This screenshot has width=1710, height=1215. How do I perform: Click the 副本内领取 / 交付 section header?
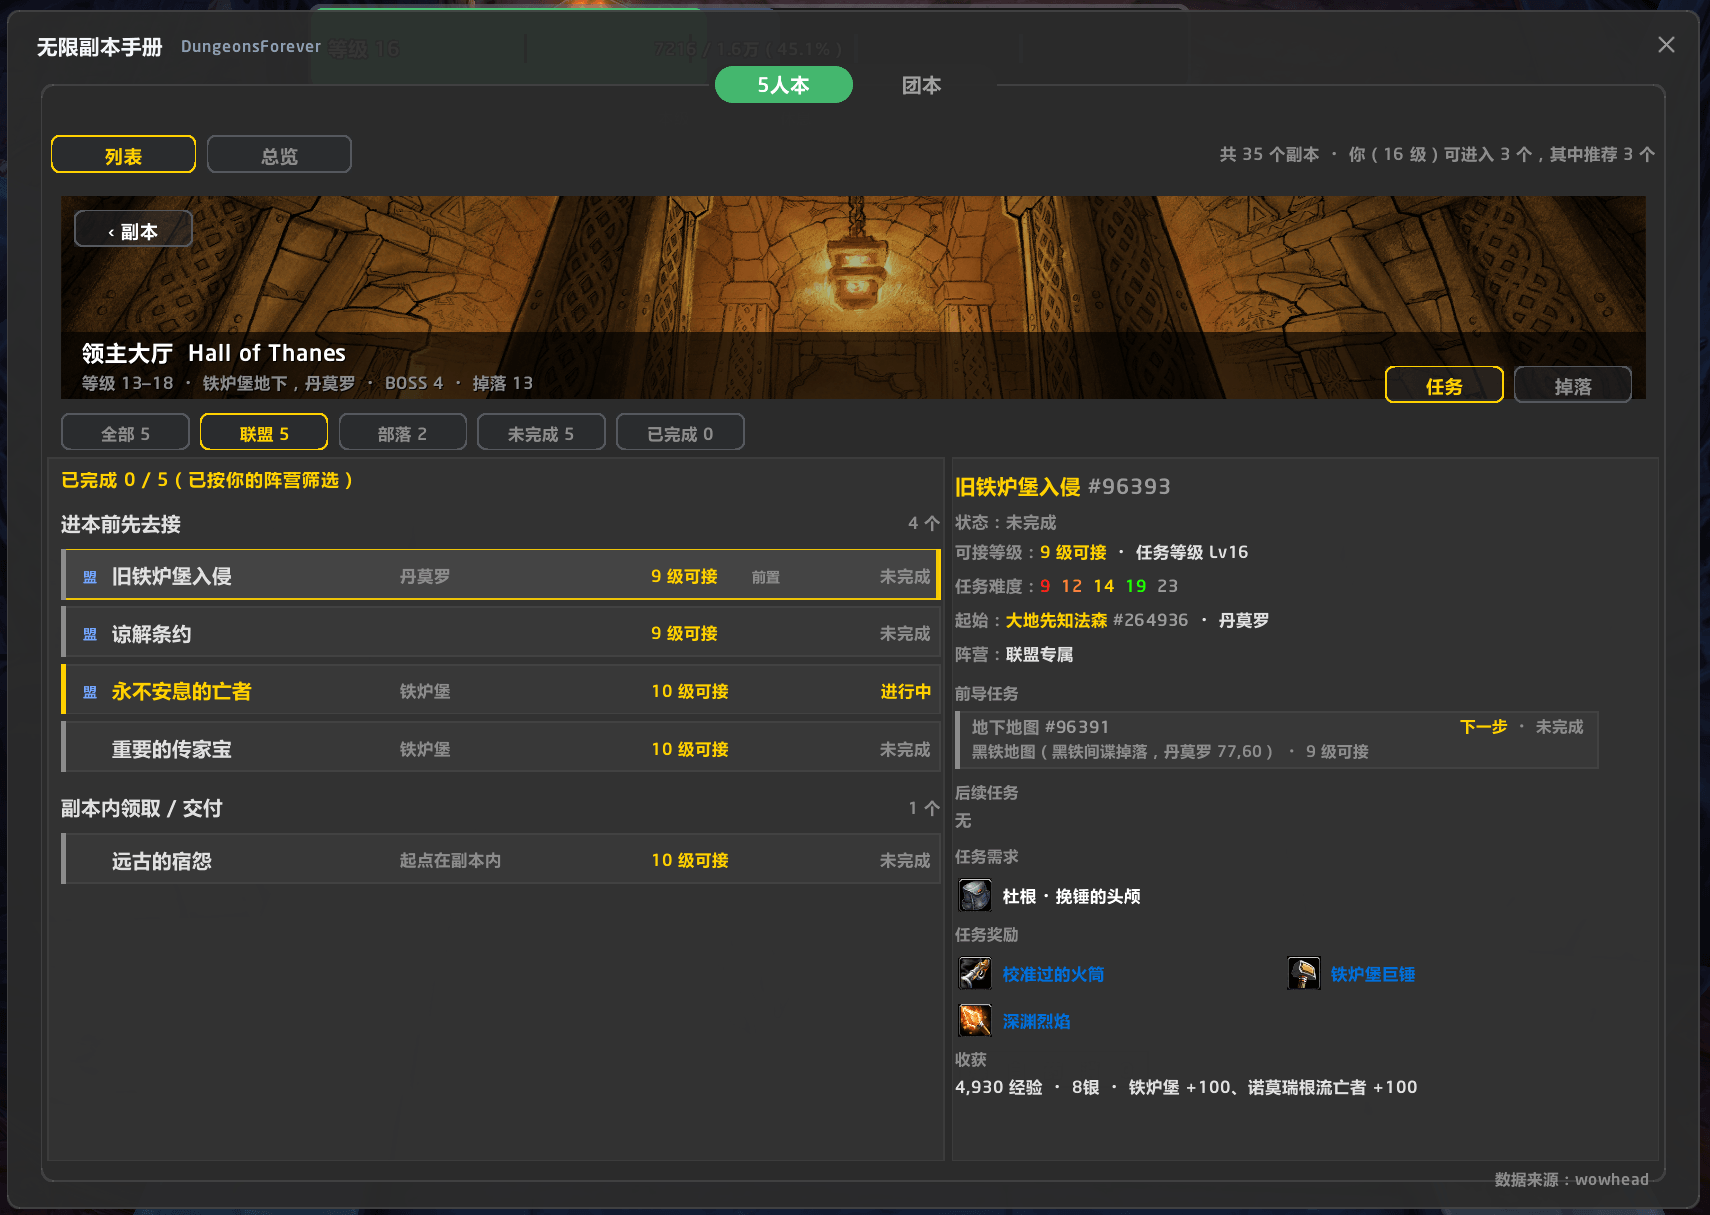coord(142,808)
